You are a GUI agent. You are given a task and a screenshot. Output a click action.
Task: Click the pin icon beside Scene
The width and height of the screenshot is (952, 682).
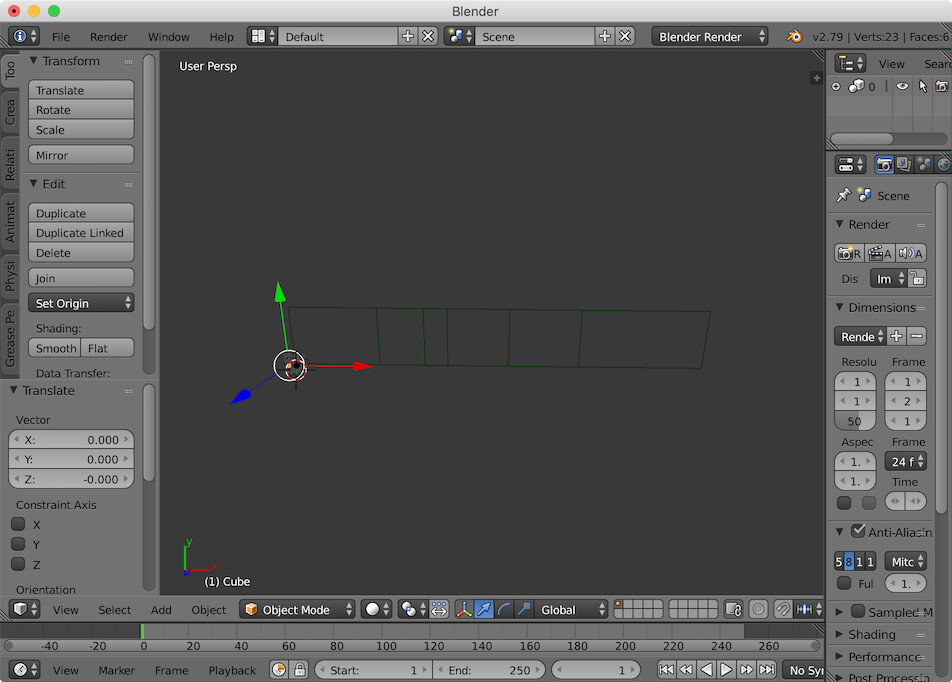(843, 195)
